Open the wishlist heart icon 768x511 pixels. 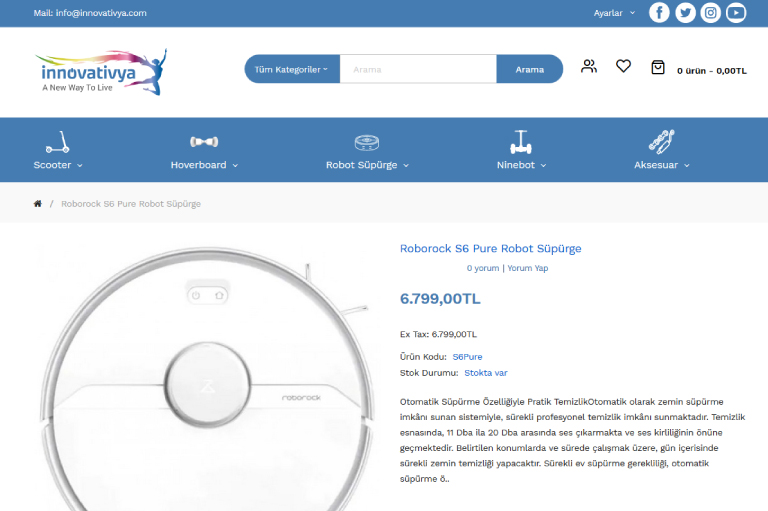(623, 67)
